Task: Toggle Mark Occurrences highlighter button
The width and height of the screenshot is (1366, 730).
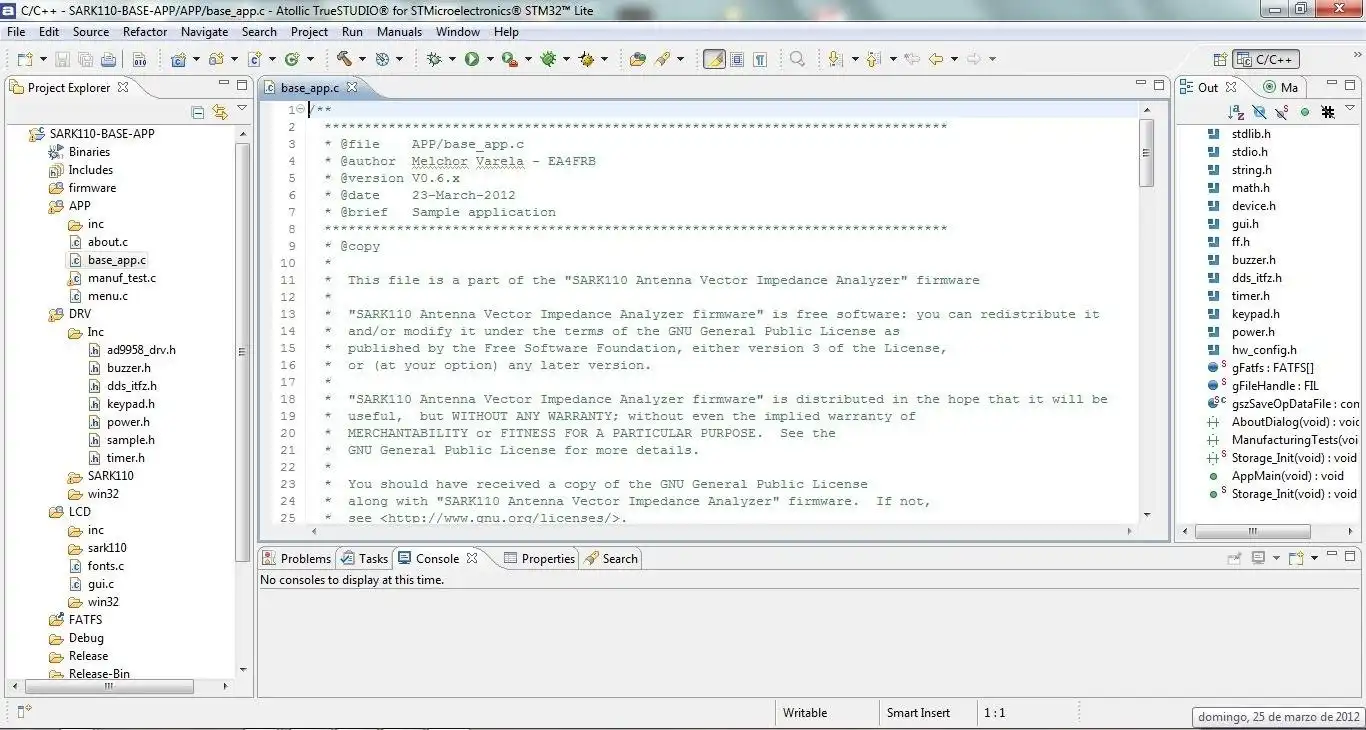Action: (x=714, y=59)
